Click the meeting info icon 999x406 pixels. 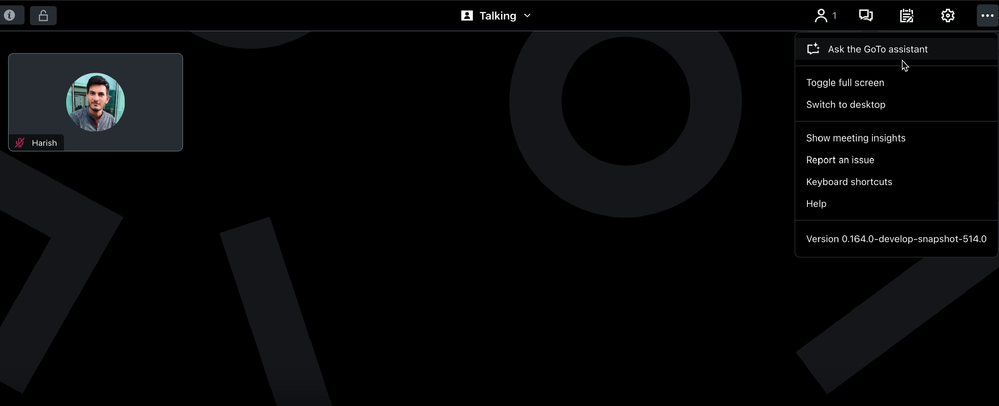(x=11, y=16)
